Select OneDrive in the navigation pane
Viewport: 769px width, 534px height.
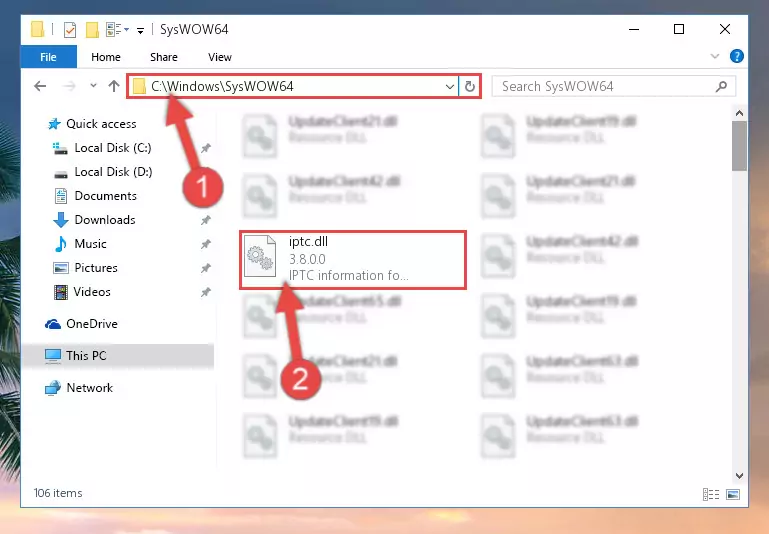(92, 324)
